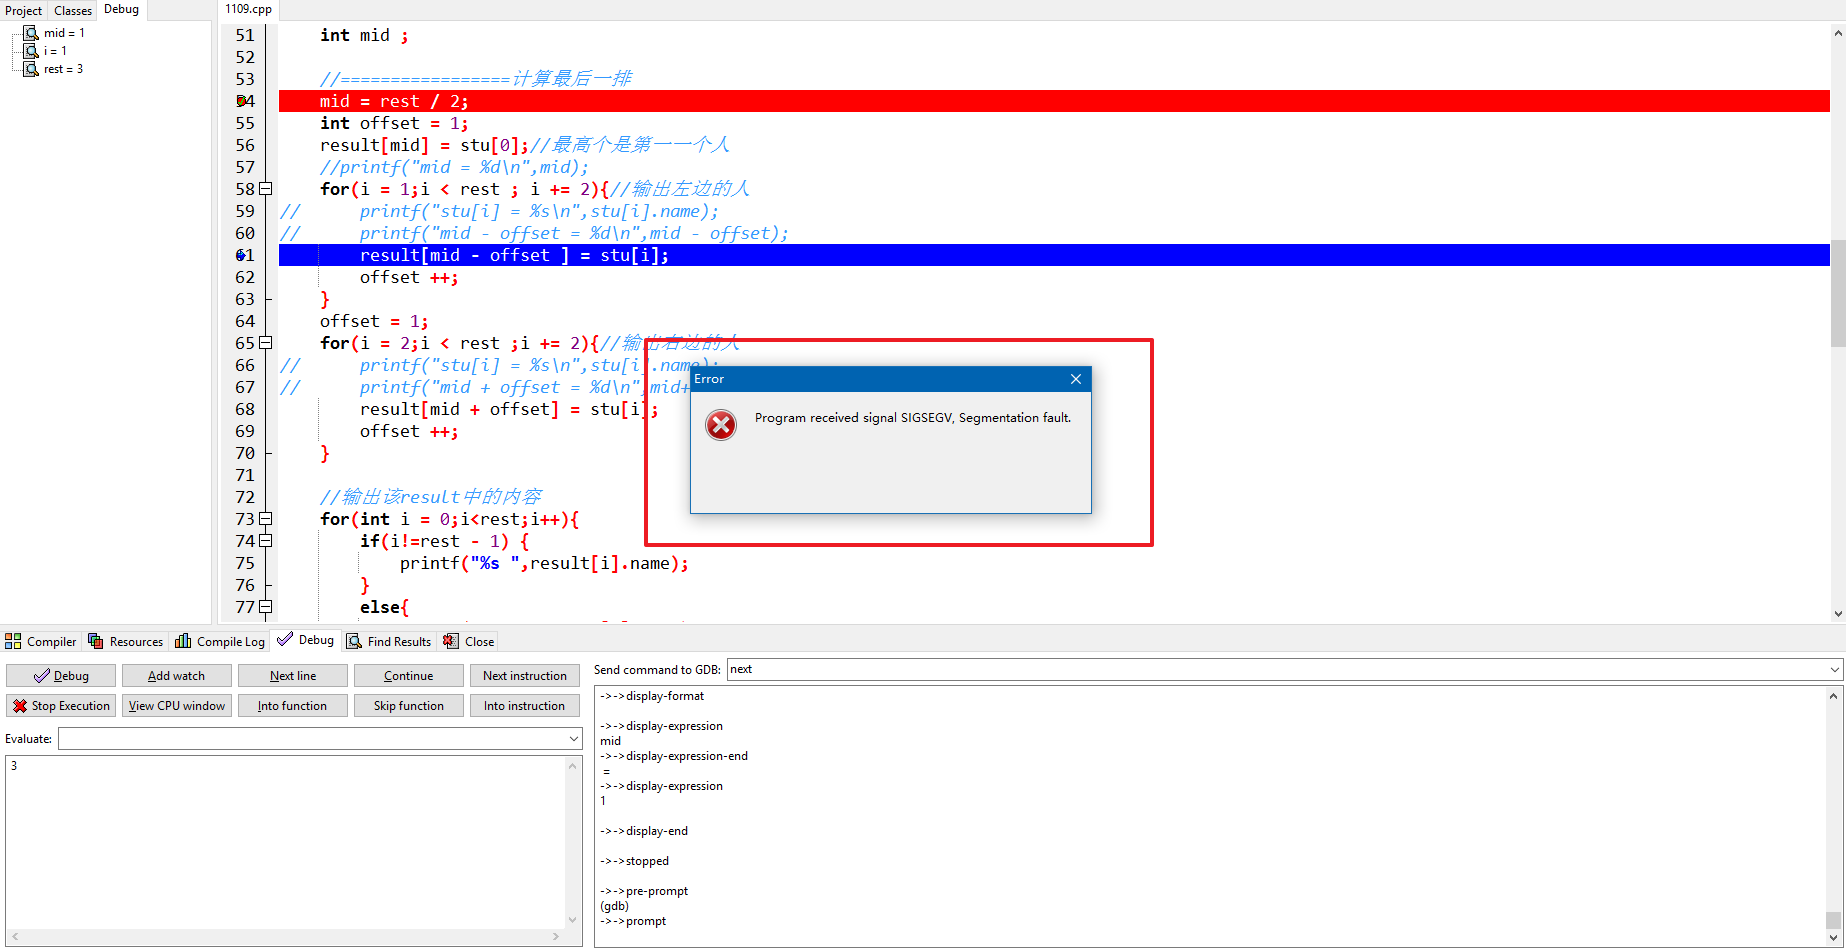The image size is (1846, 950).
Task: Open the Debug tab in left panel
Action: click(x=121, y=9)
